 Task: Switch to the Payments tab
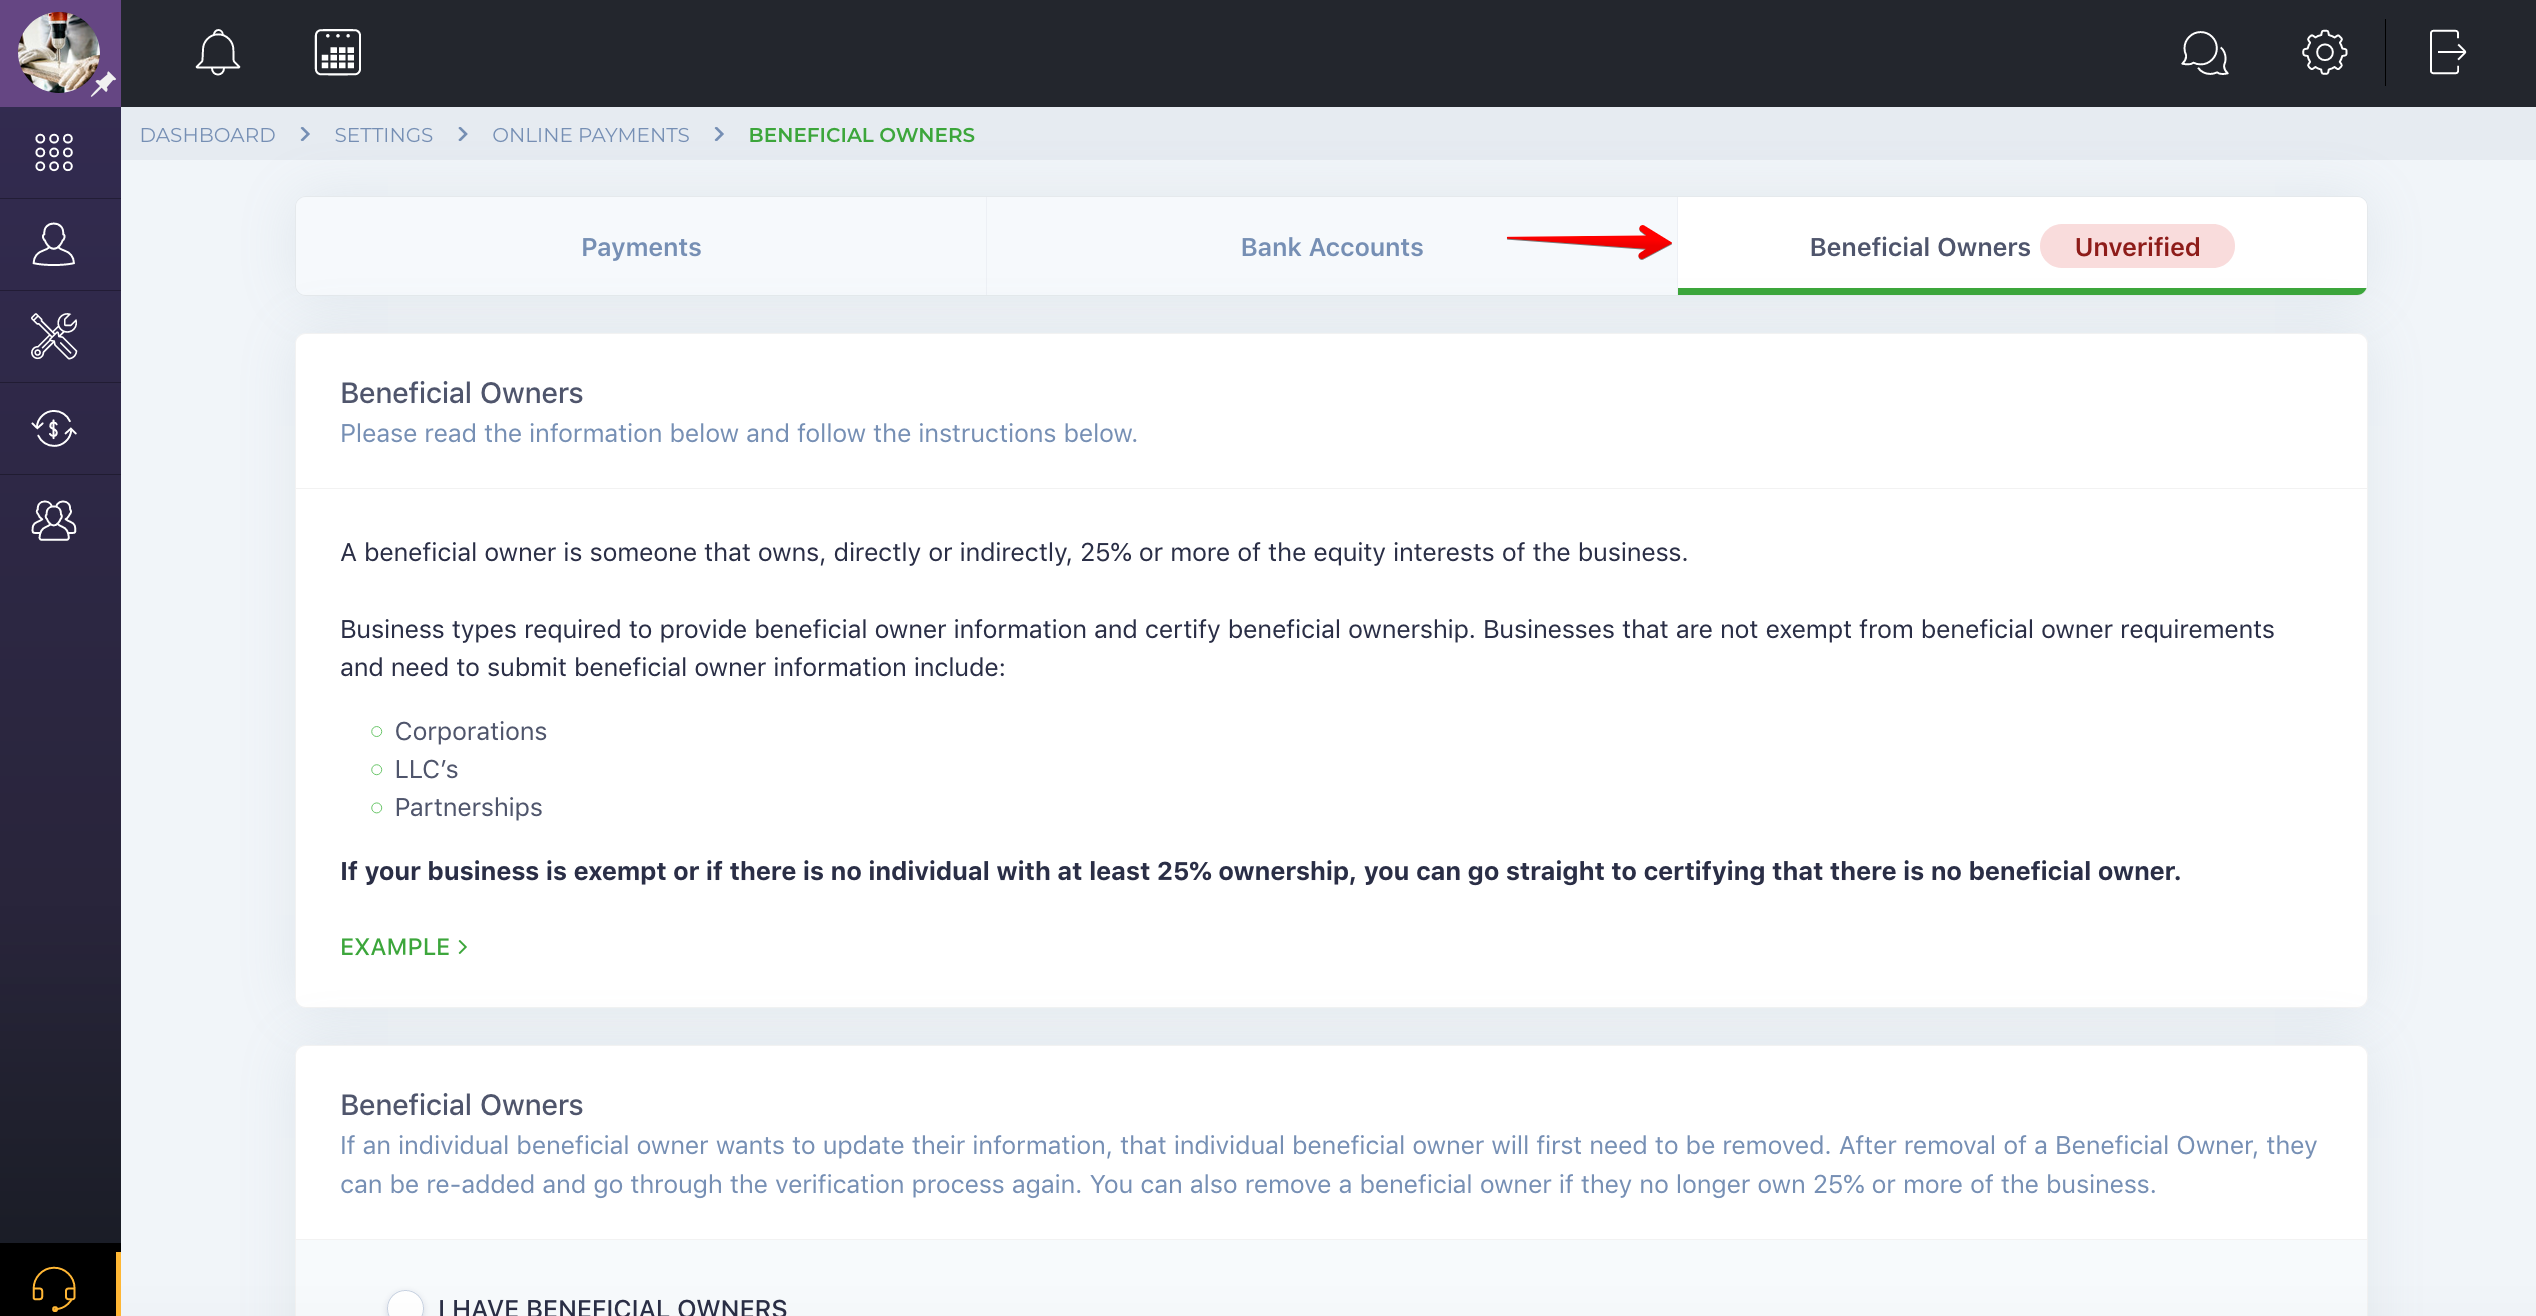pos(641,247)
